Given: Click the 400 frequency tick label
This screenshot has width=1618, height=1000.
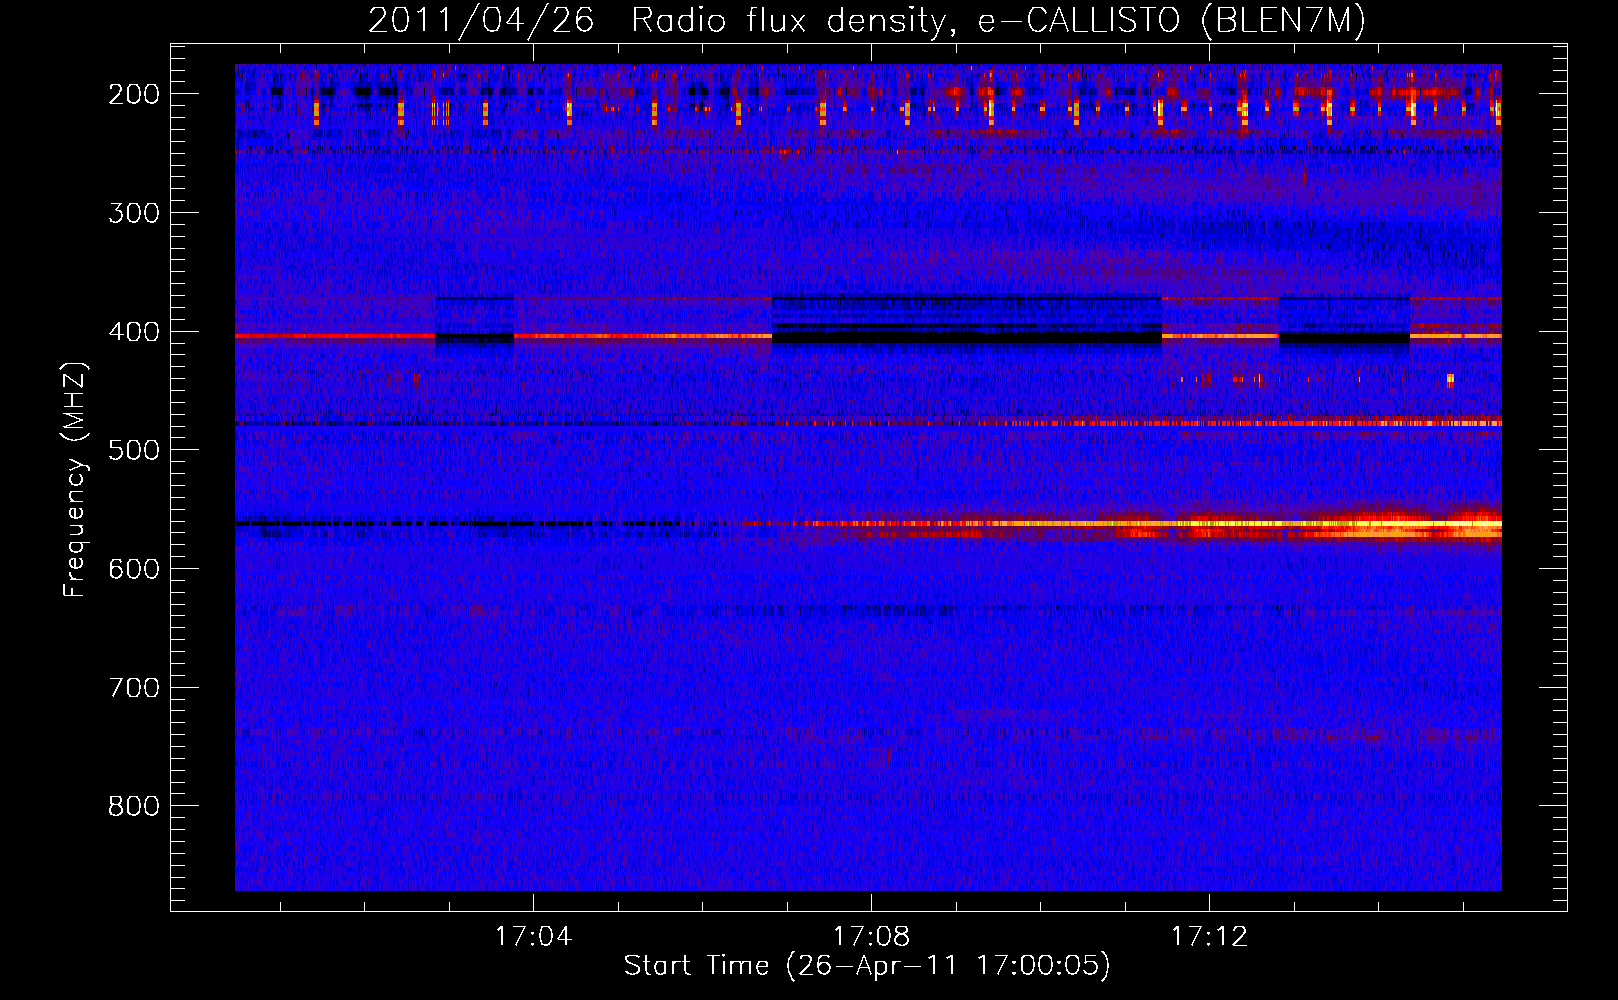Looking at the screenshot, I should [134, 332].
